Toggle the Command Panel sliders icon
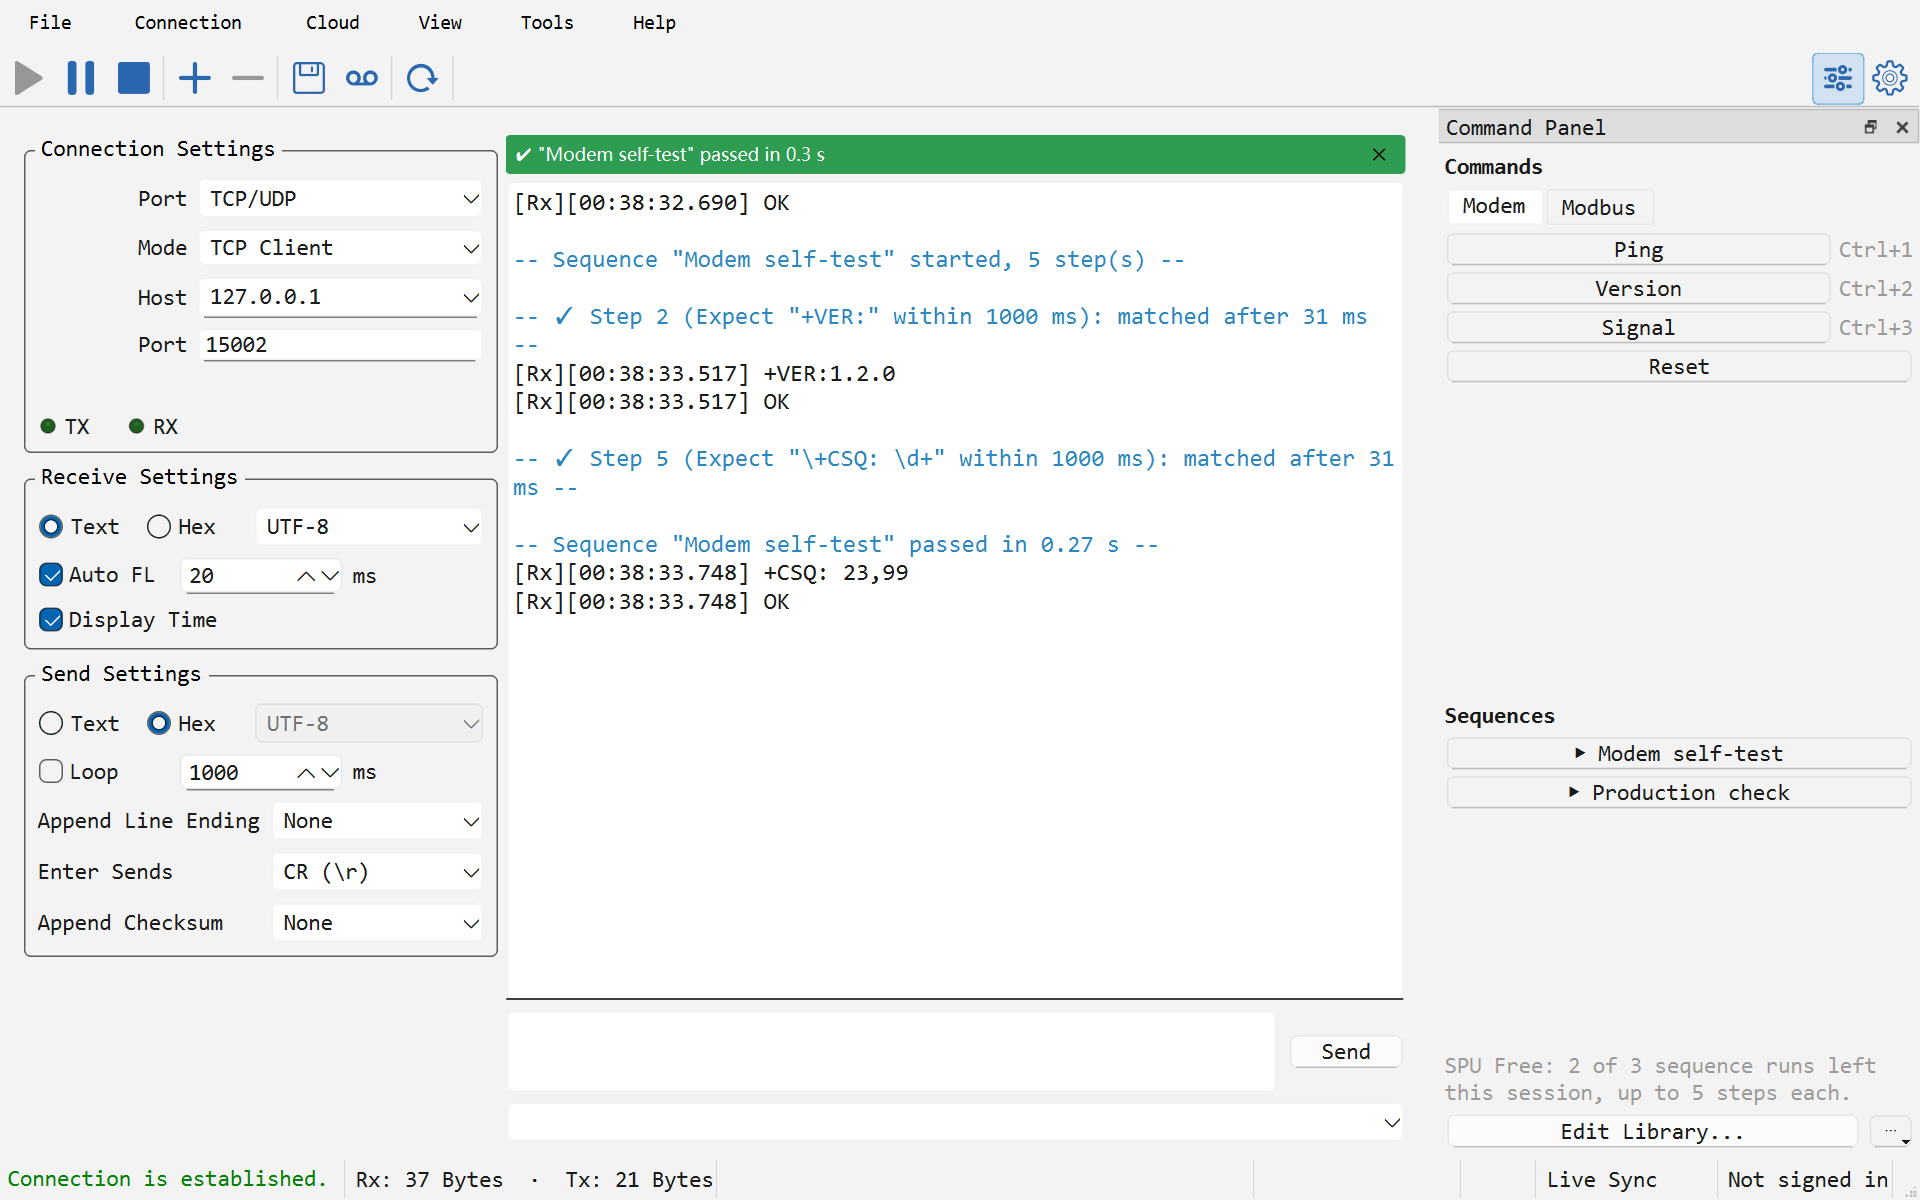 pyautogui.click(x=1837, y=78)
